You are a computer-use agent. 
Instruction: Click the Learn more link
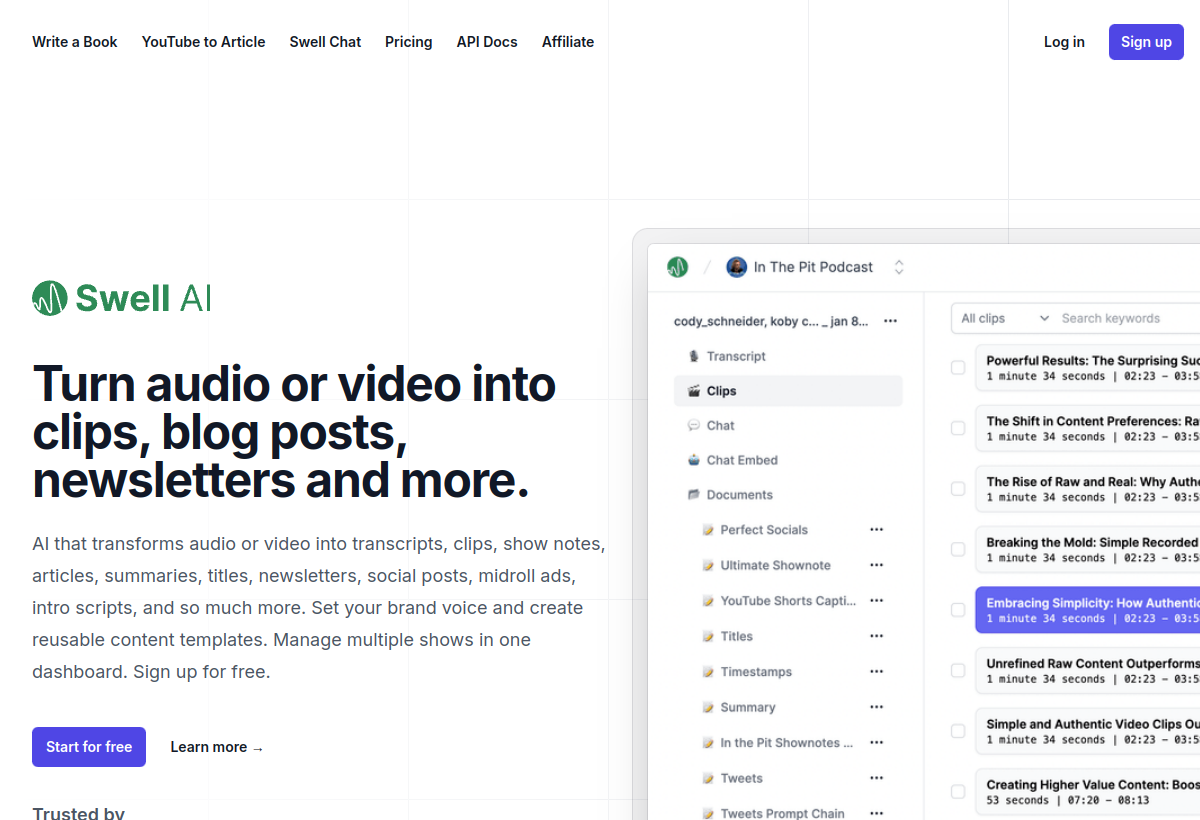click(x=217, y=747)
